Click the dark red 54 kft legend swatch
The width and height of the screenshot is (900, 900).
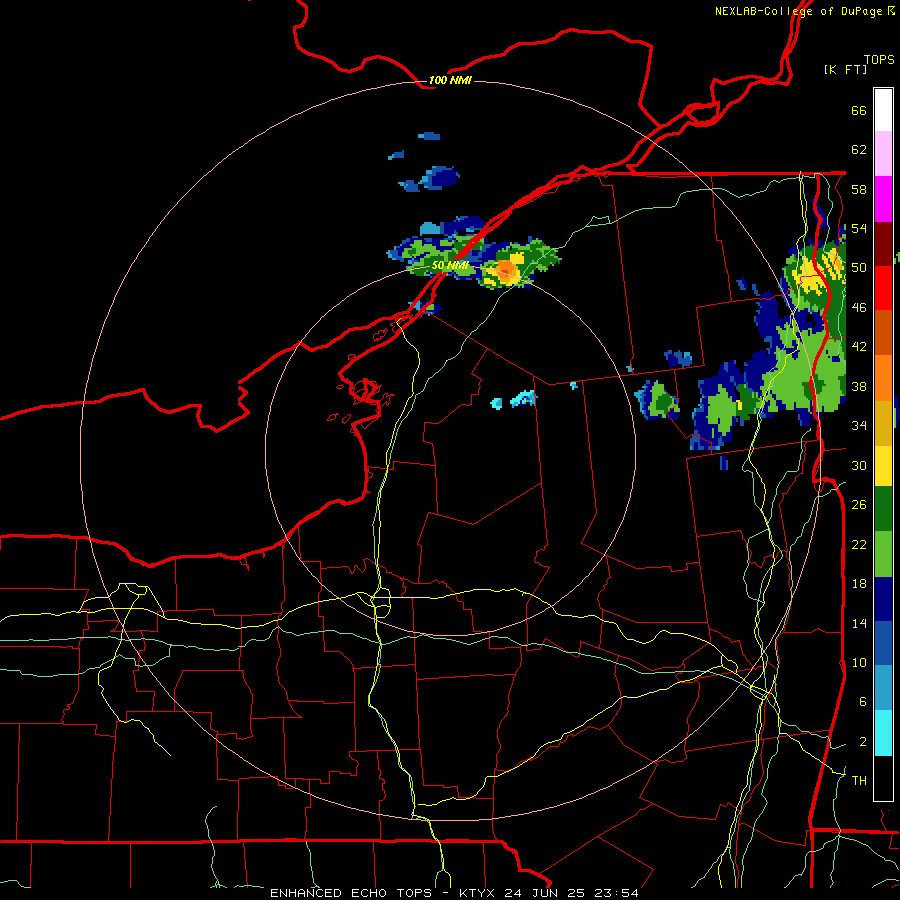(x=883, y=244)
